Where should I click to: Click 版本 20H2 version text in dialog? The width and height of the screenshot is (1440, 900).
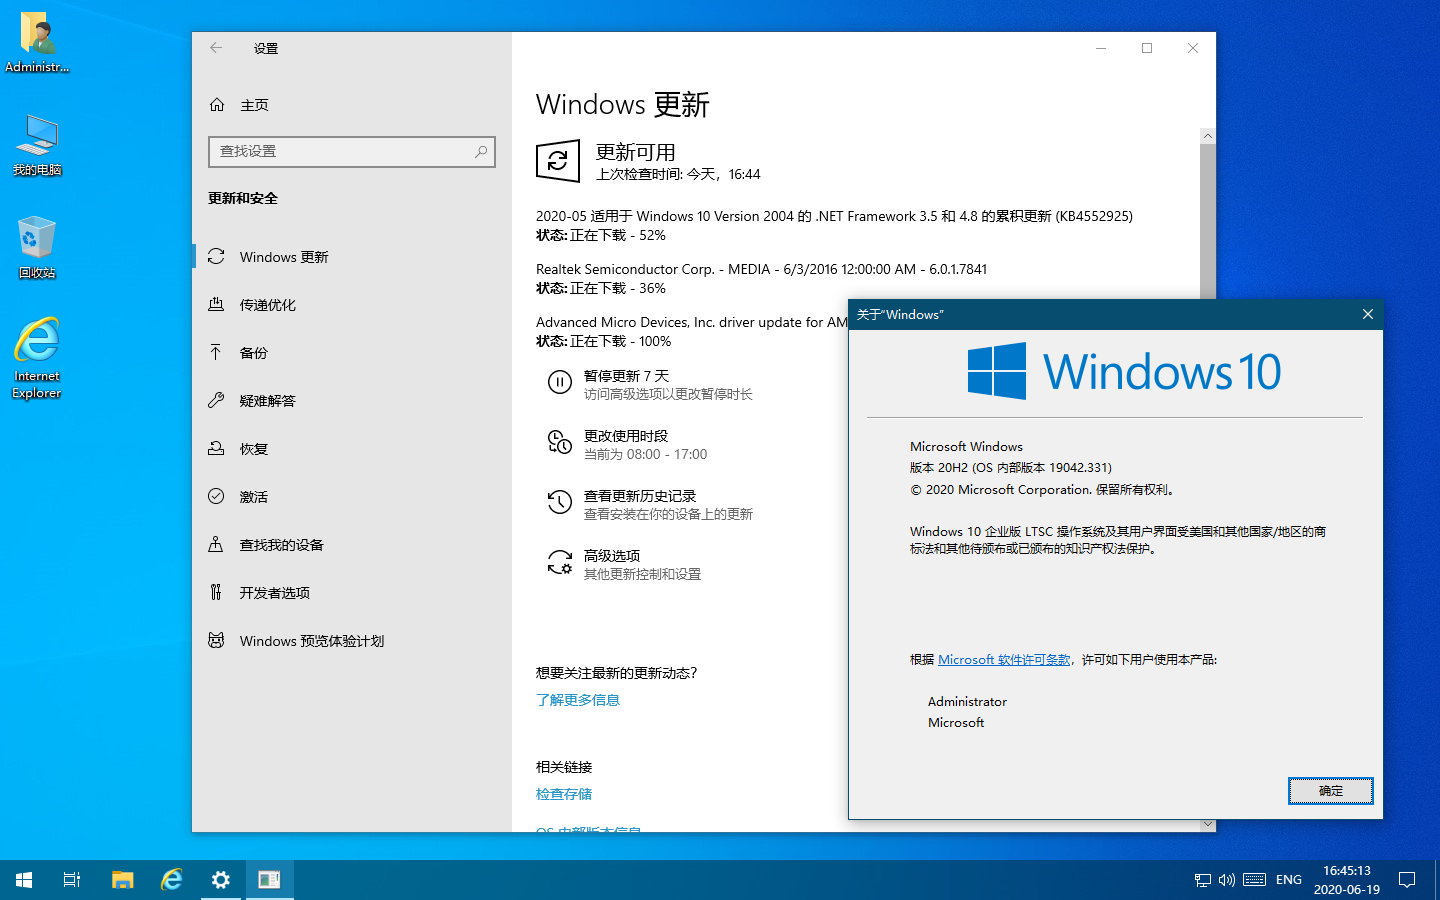1010,468
